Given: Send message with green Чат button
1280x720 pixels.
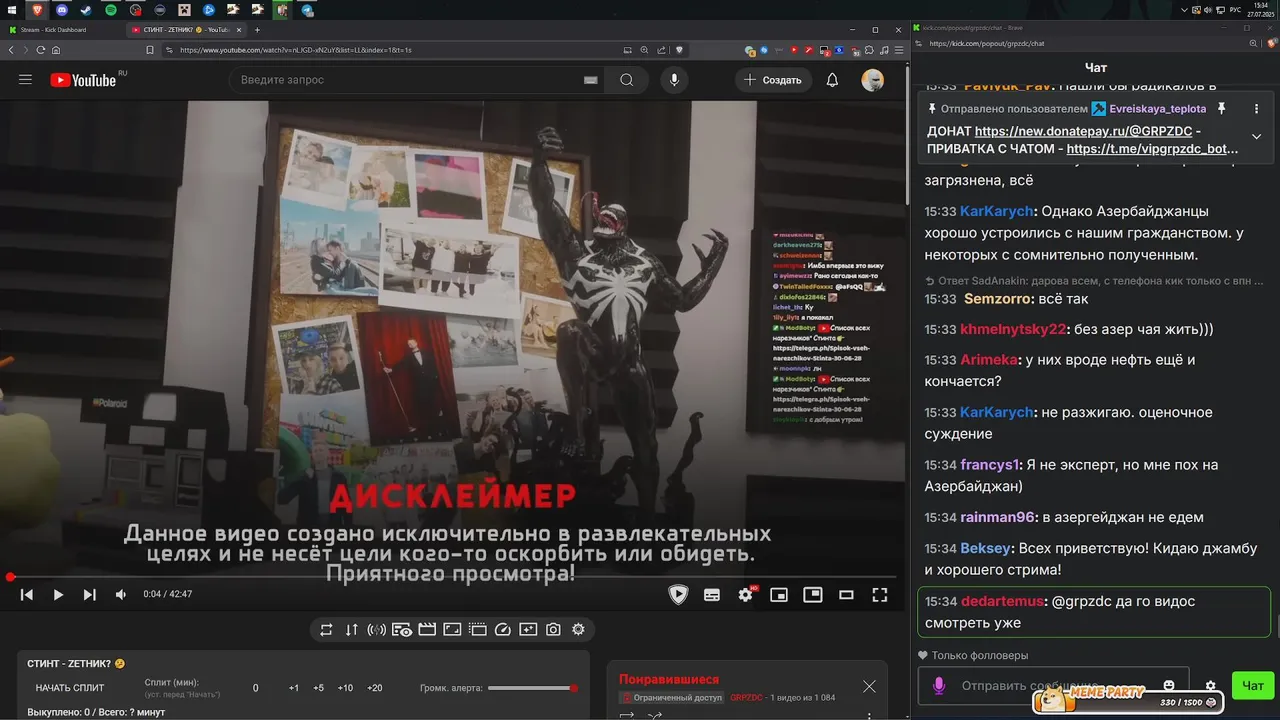Looking at the screenshot, I should [1253, 686].
